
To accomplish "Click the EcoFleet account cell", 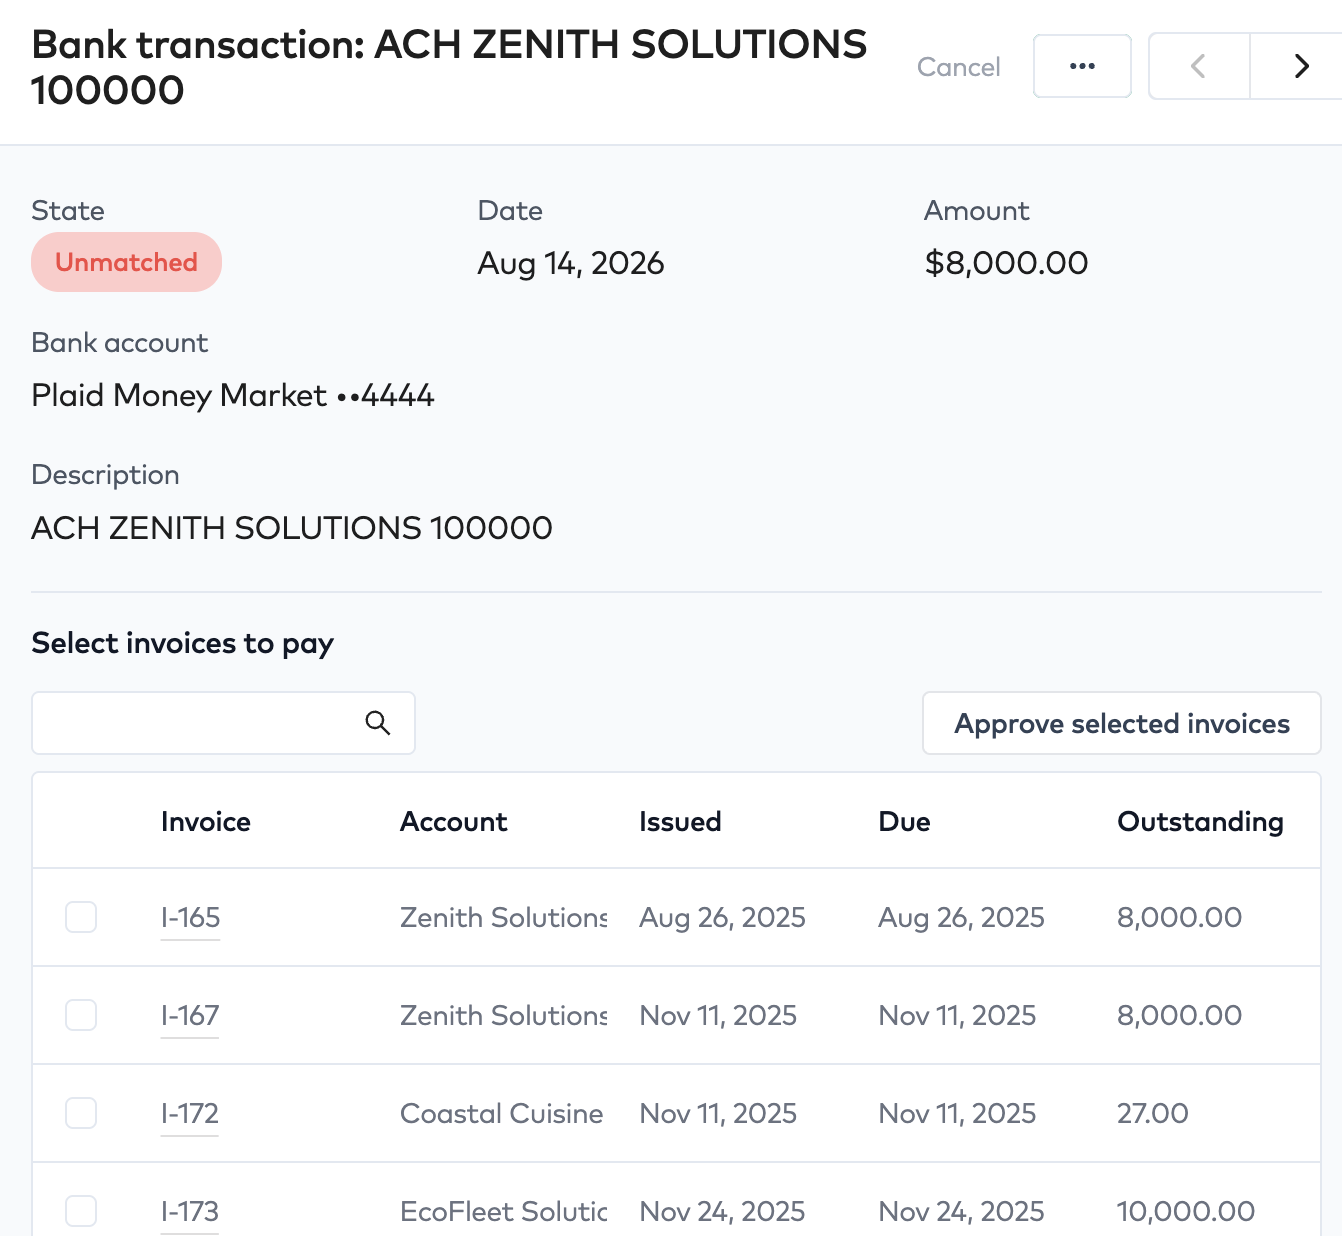I will [x=504, y=1211].
